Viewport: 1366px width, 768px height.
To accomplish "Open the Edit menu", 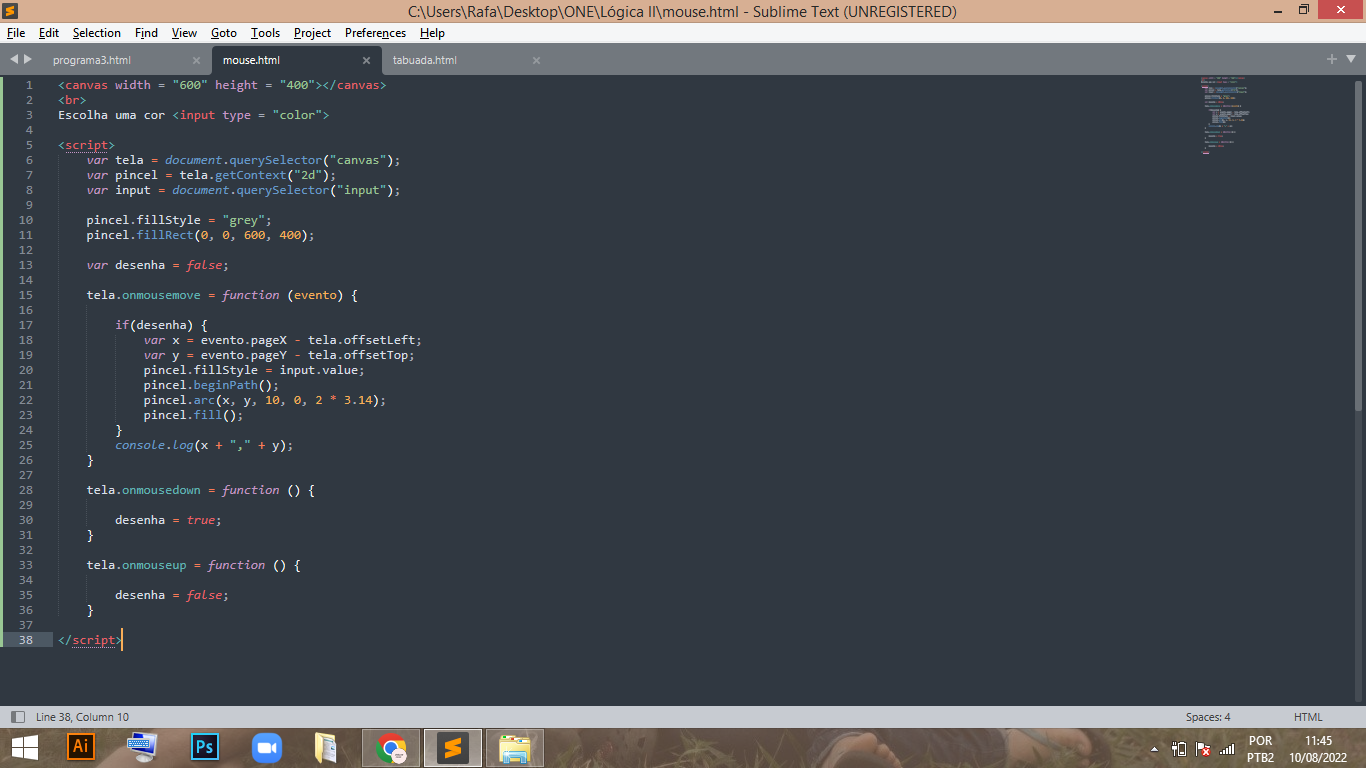I will coord(49,33).
